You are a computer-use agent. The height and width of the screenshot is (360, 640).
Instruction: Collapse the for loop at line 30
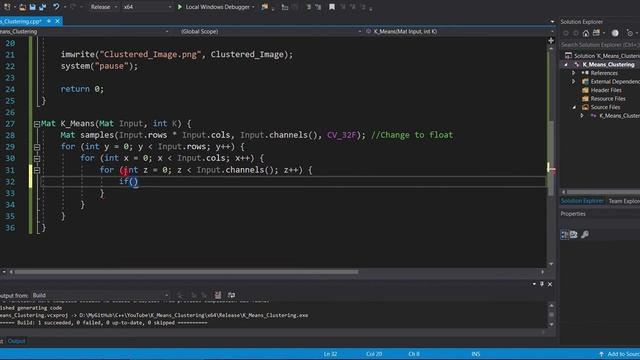point(37,158)
